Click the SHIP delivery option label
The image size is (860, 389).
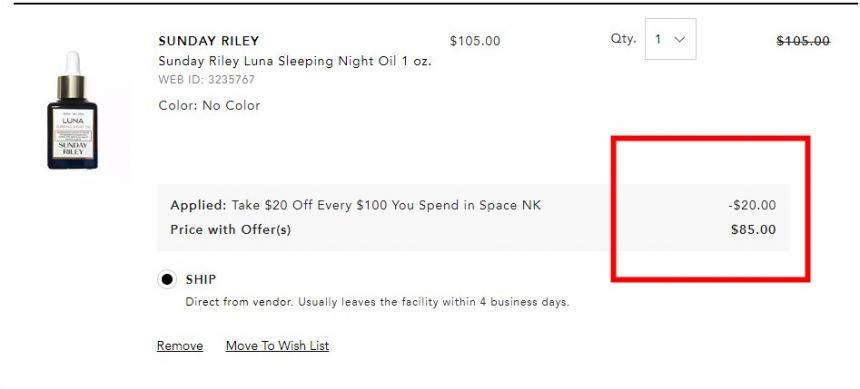coord(201,279)
